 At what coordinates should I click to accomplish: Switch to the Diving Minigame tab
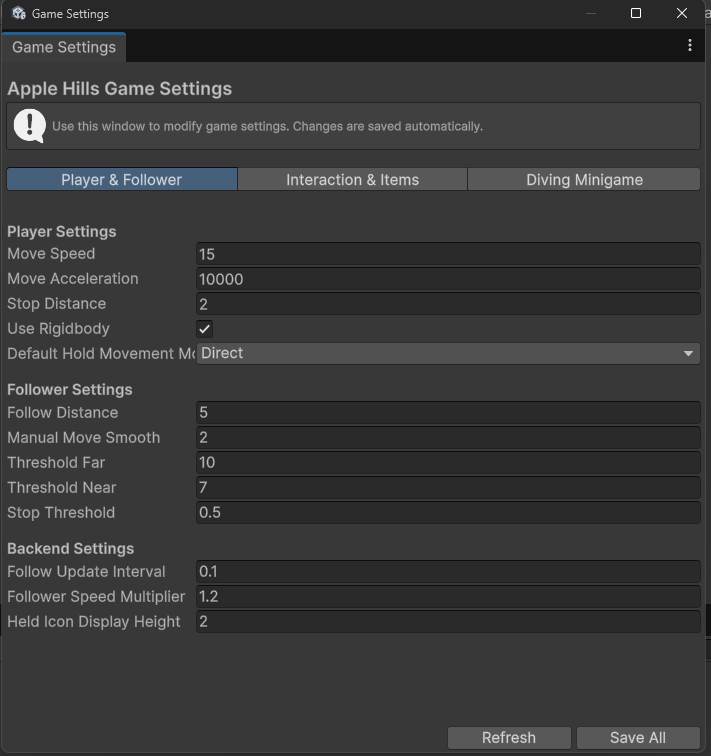pyautogui.click(x=584, y=180)
